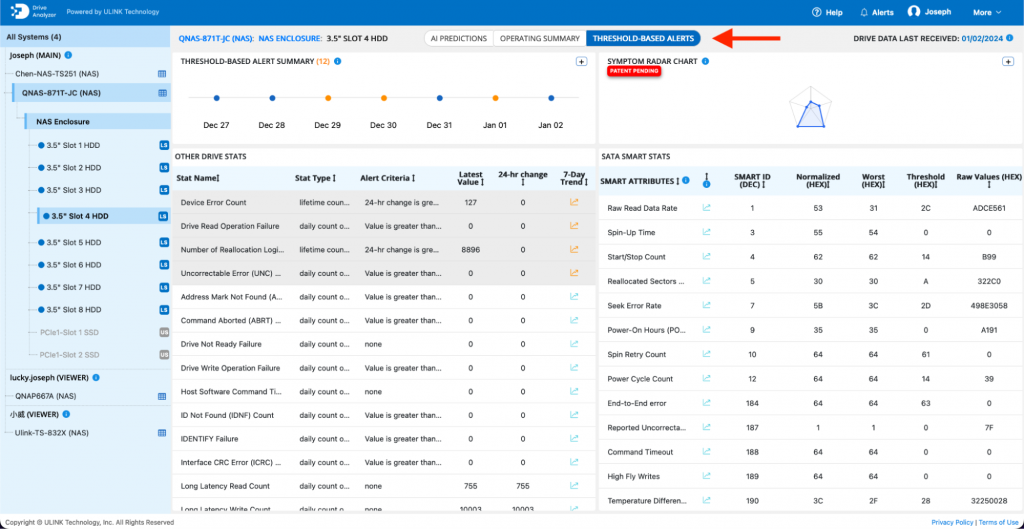Sort by Latest Value column header

tap(470, 178)
